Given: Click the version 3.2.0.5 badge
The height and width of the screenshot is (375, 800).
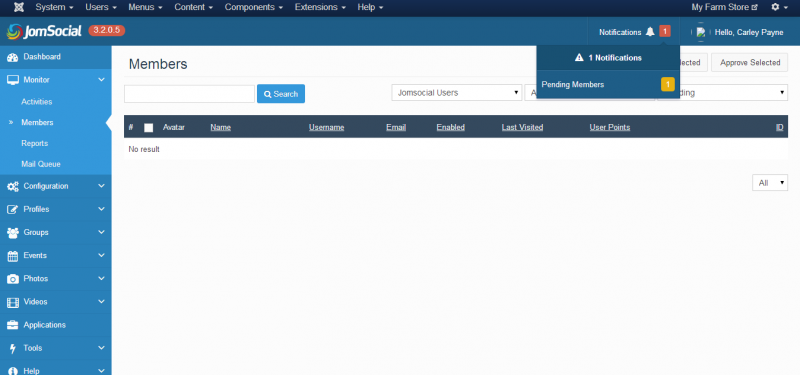Looking at the screenshot, I should click(107, 31).
